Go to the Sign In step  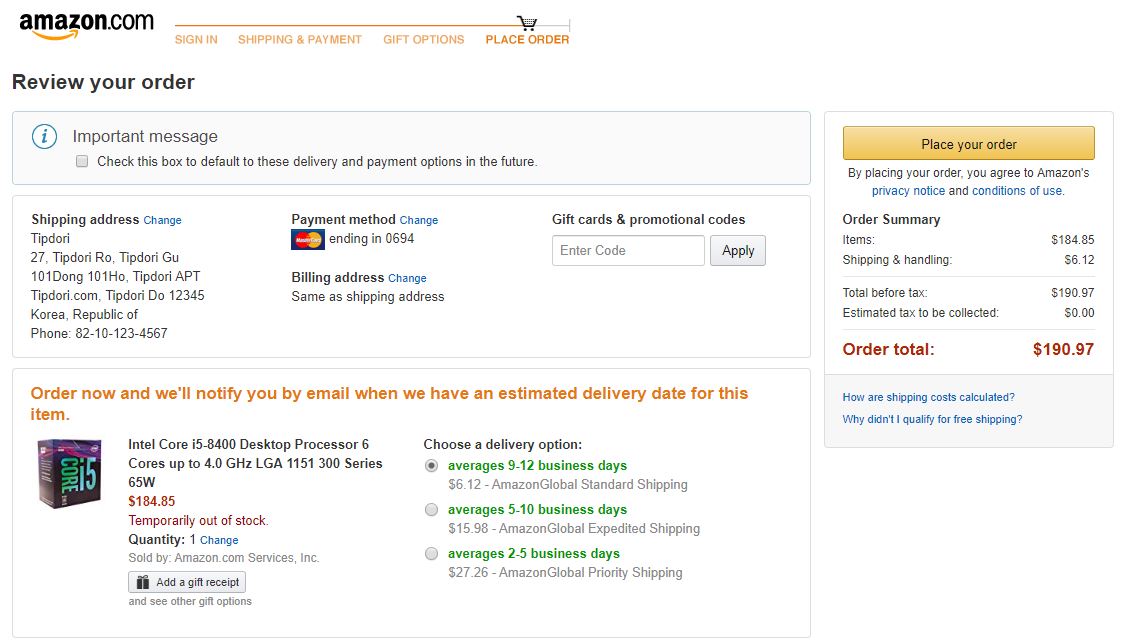[x=196, y=40]
